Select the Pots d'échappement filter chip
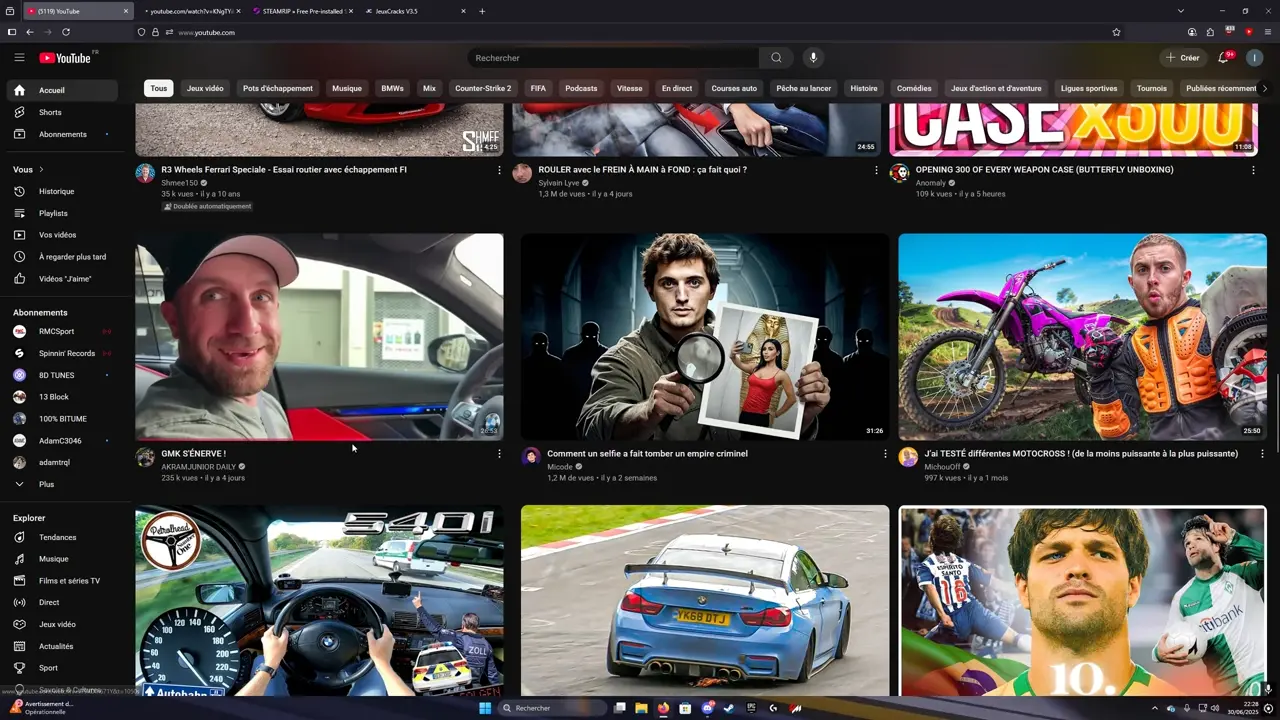The image size is (1280, 720). (278, 88)
